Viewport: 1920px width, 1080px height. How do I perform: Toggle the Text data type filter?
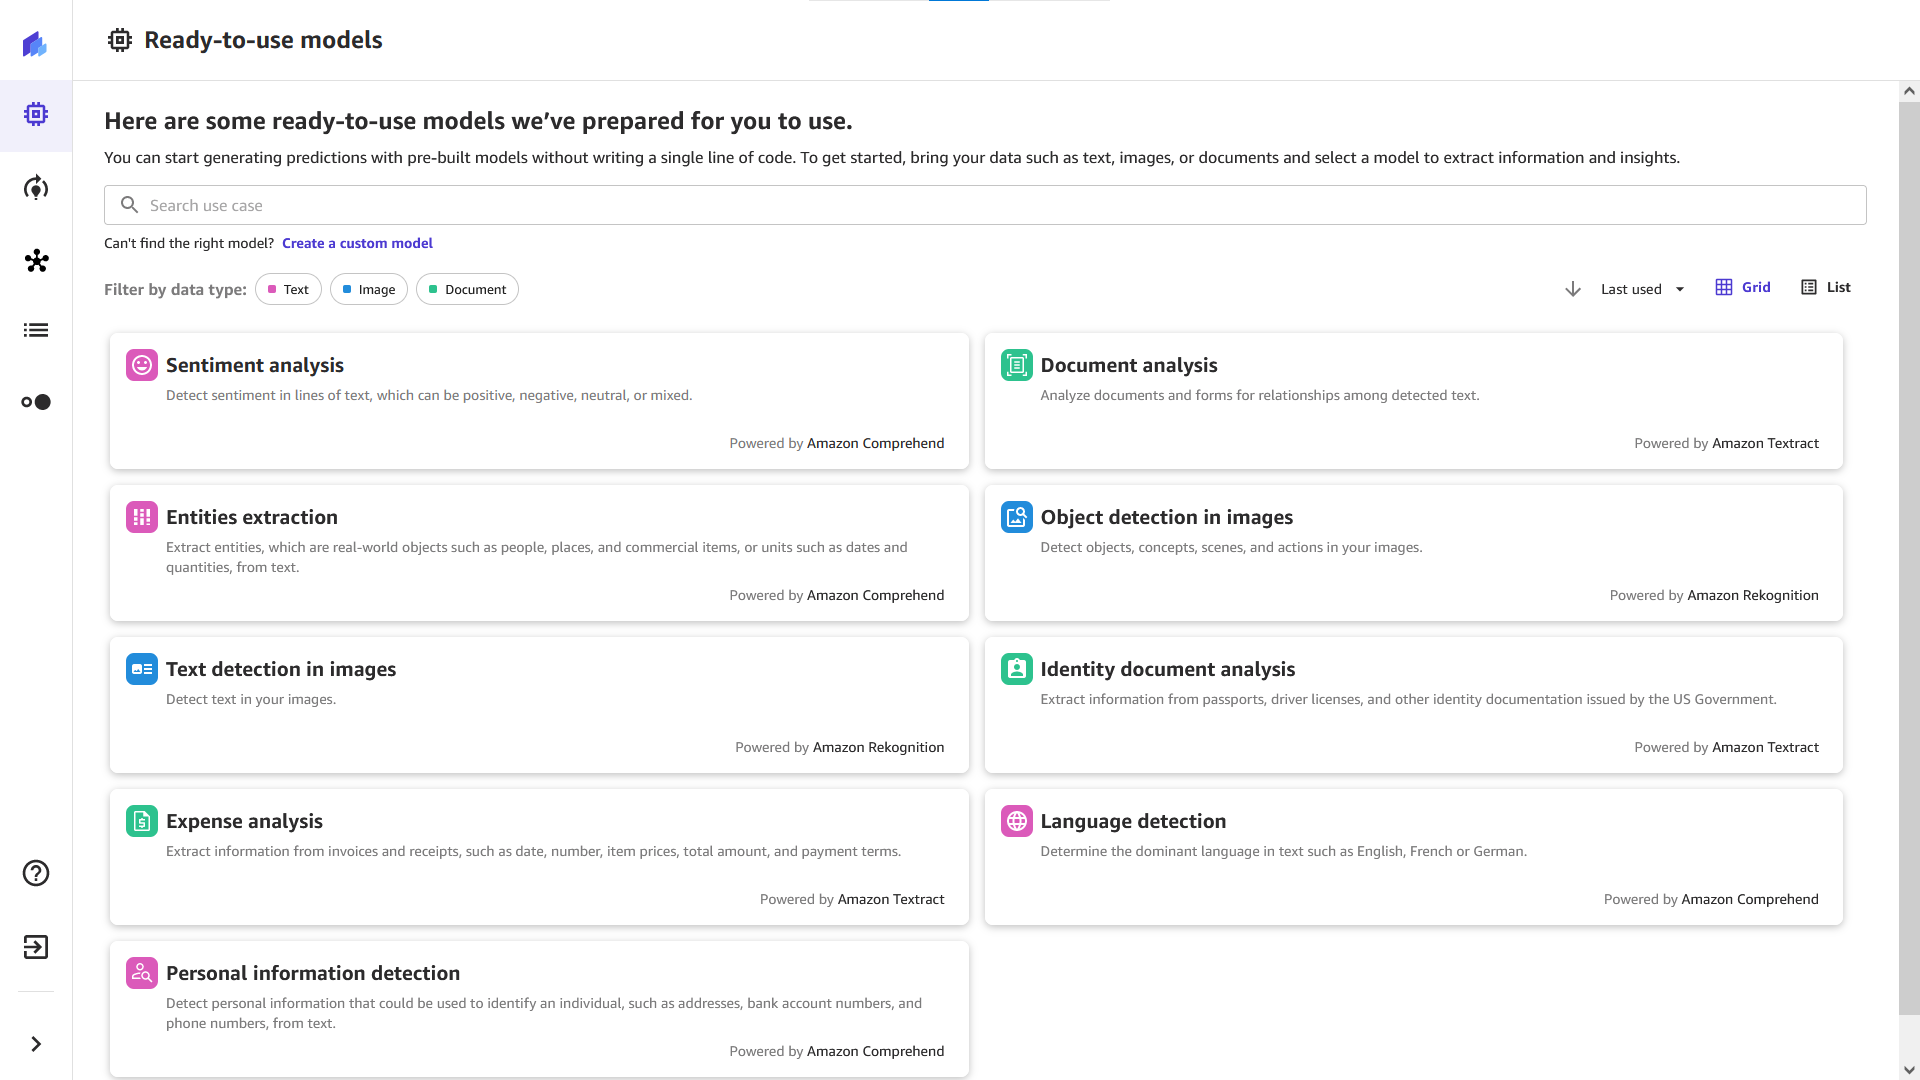pos(288,289)
